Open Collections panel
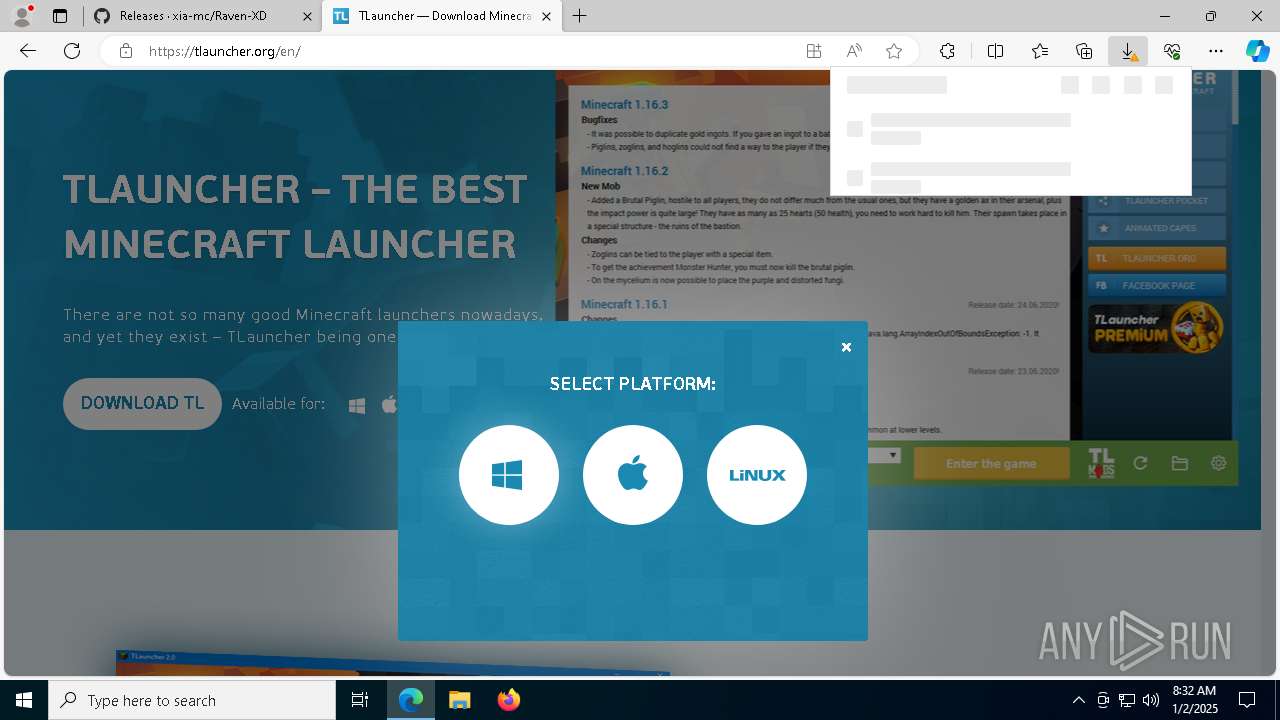The width and height of the screenshot is (1280, 720). click(1084, 51)
